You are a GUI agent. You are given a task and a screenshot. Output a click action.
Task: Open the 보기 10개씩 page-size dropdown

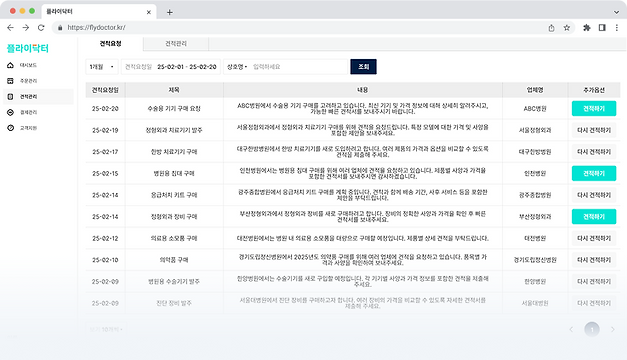tap(106, 330)
